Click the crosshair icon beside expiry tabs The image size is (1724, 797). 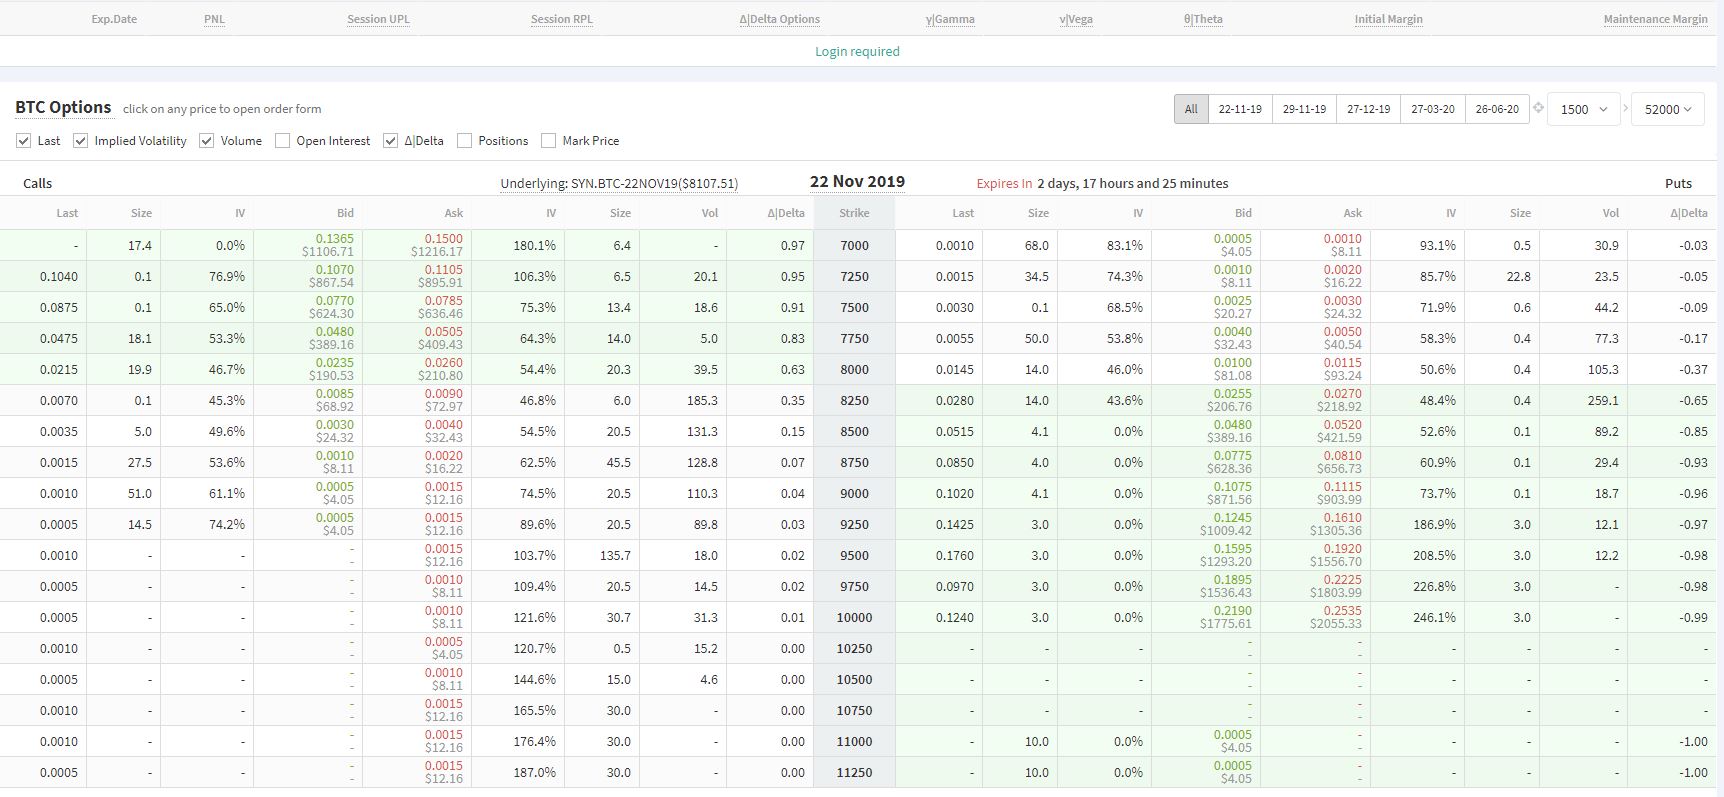1538,108
